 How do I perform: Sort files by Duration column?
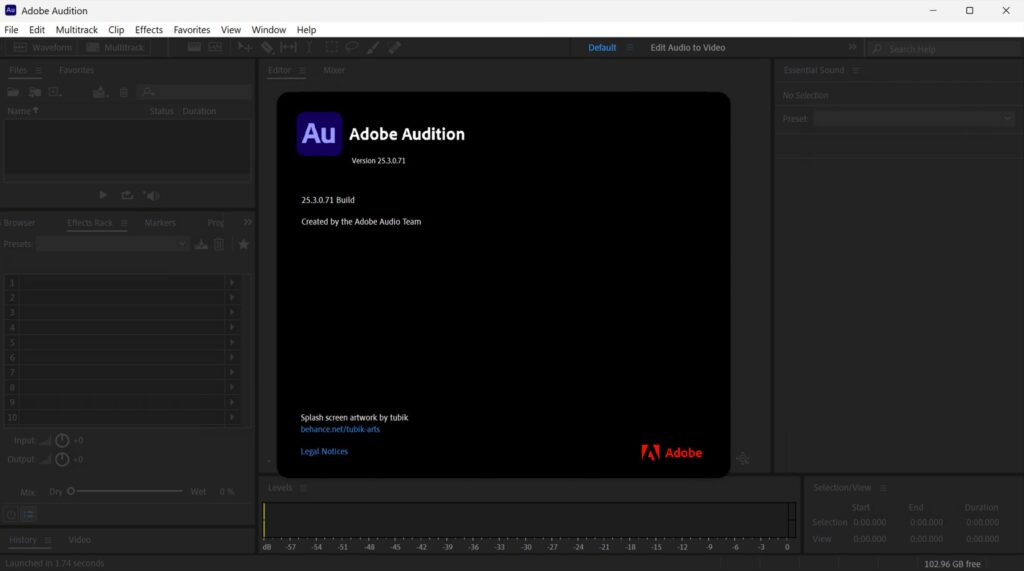pyautogui.click(x=199, y=111)
